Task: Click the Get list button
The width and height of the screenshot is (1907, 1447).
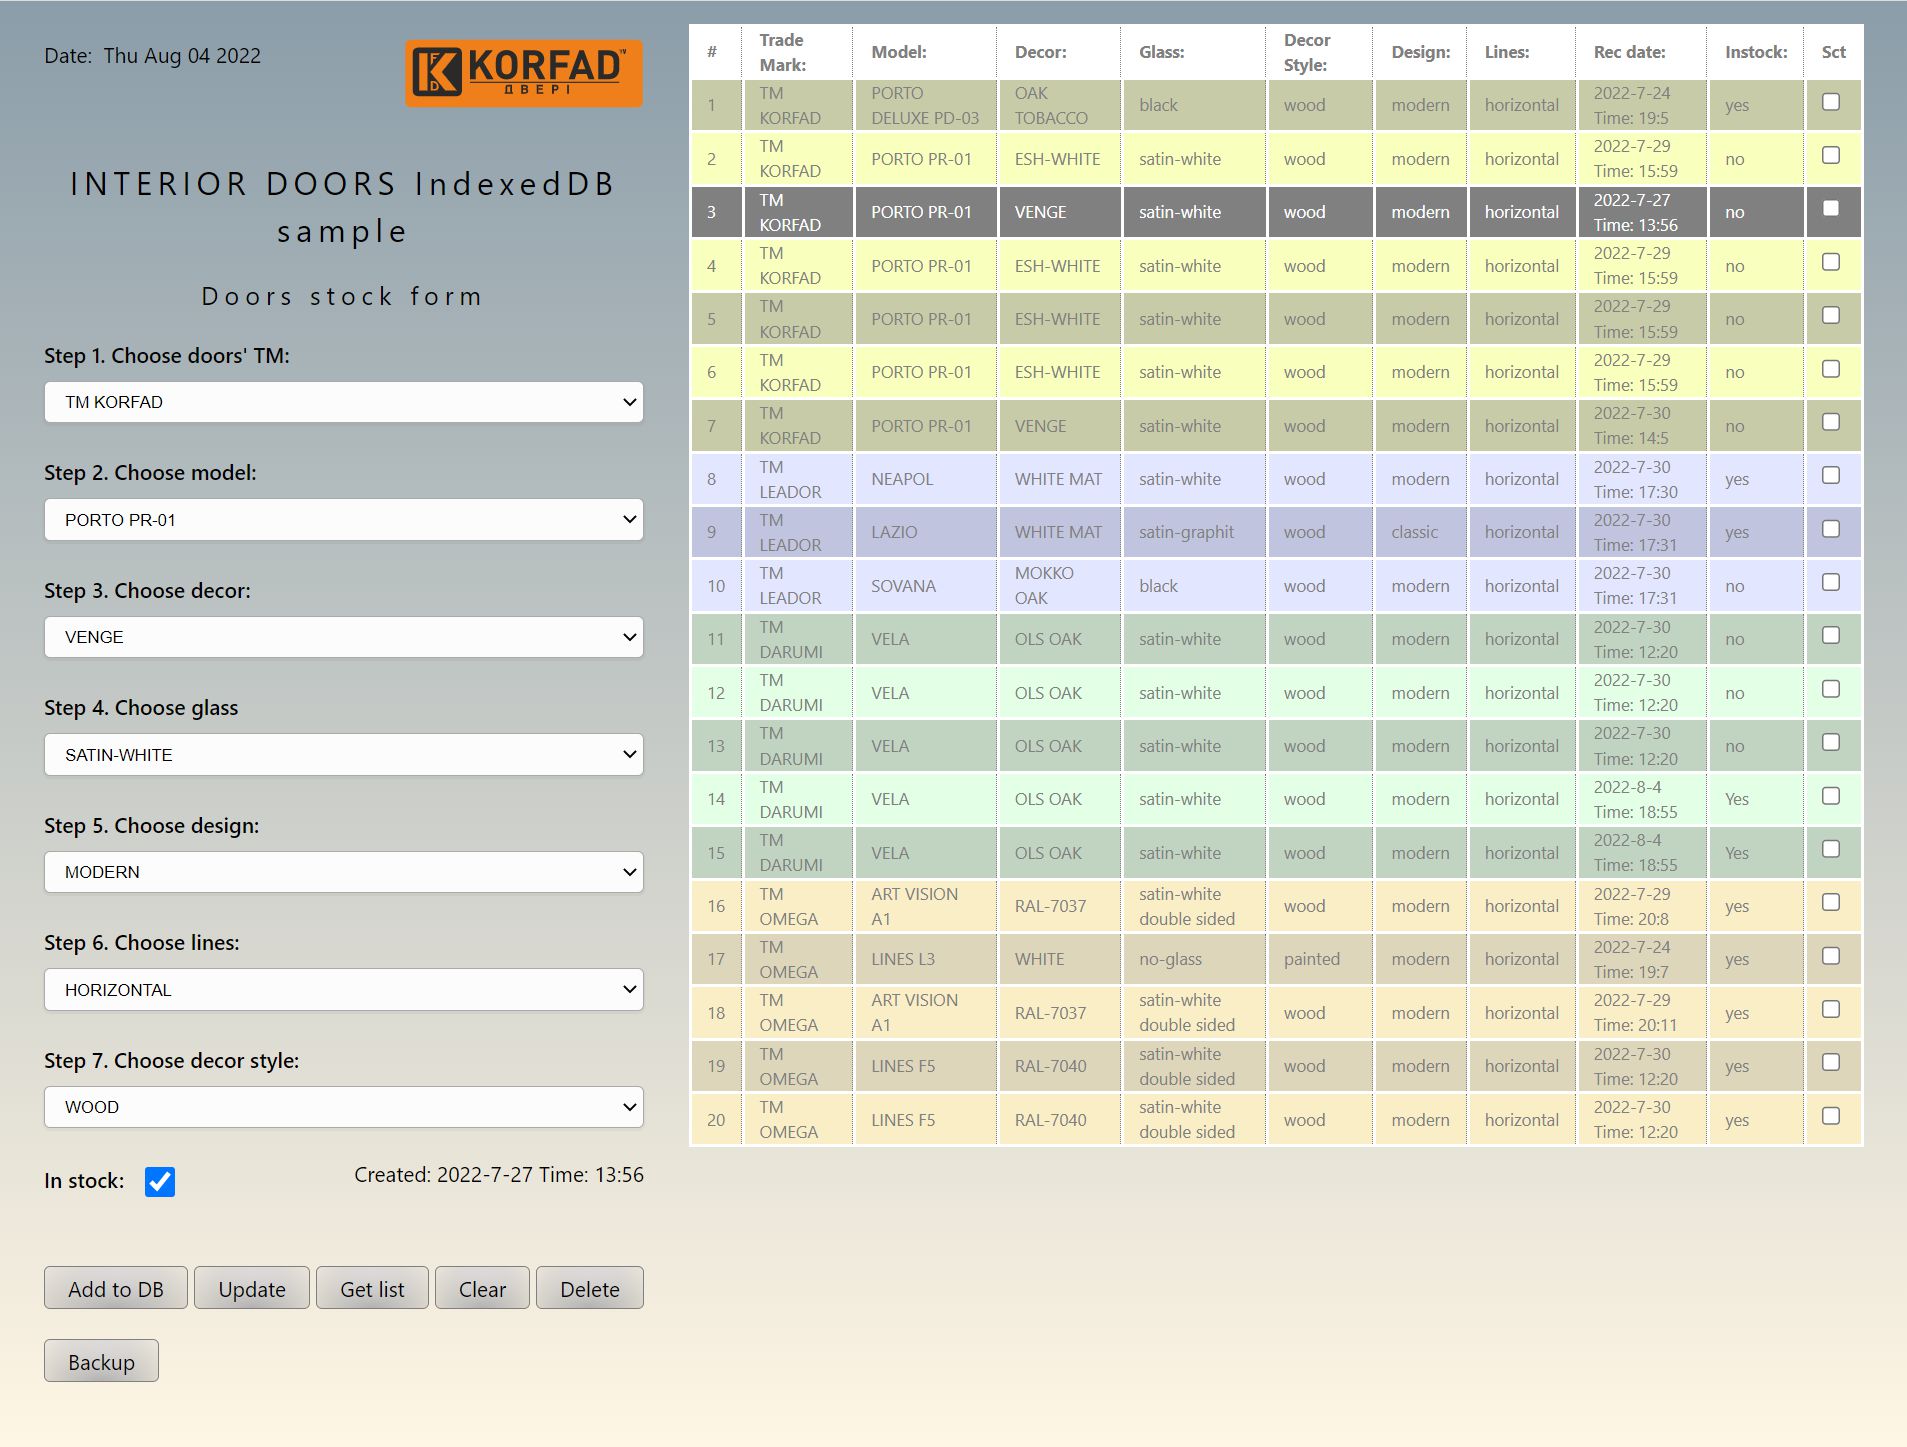Action: (x=371, y=1288)
